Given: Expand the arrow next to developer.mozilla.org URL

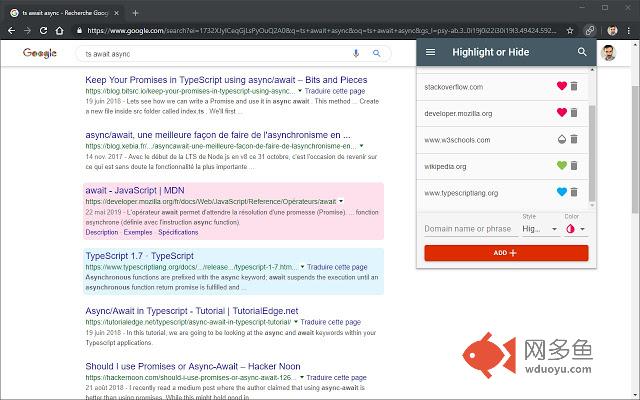Looking at the screenshot, I should pyautogui.click(x=341, y=201).
